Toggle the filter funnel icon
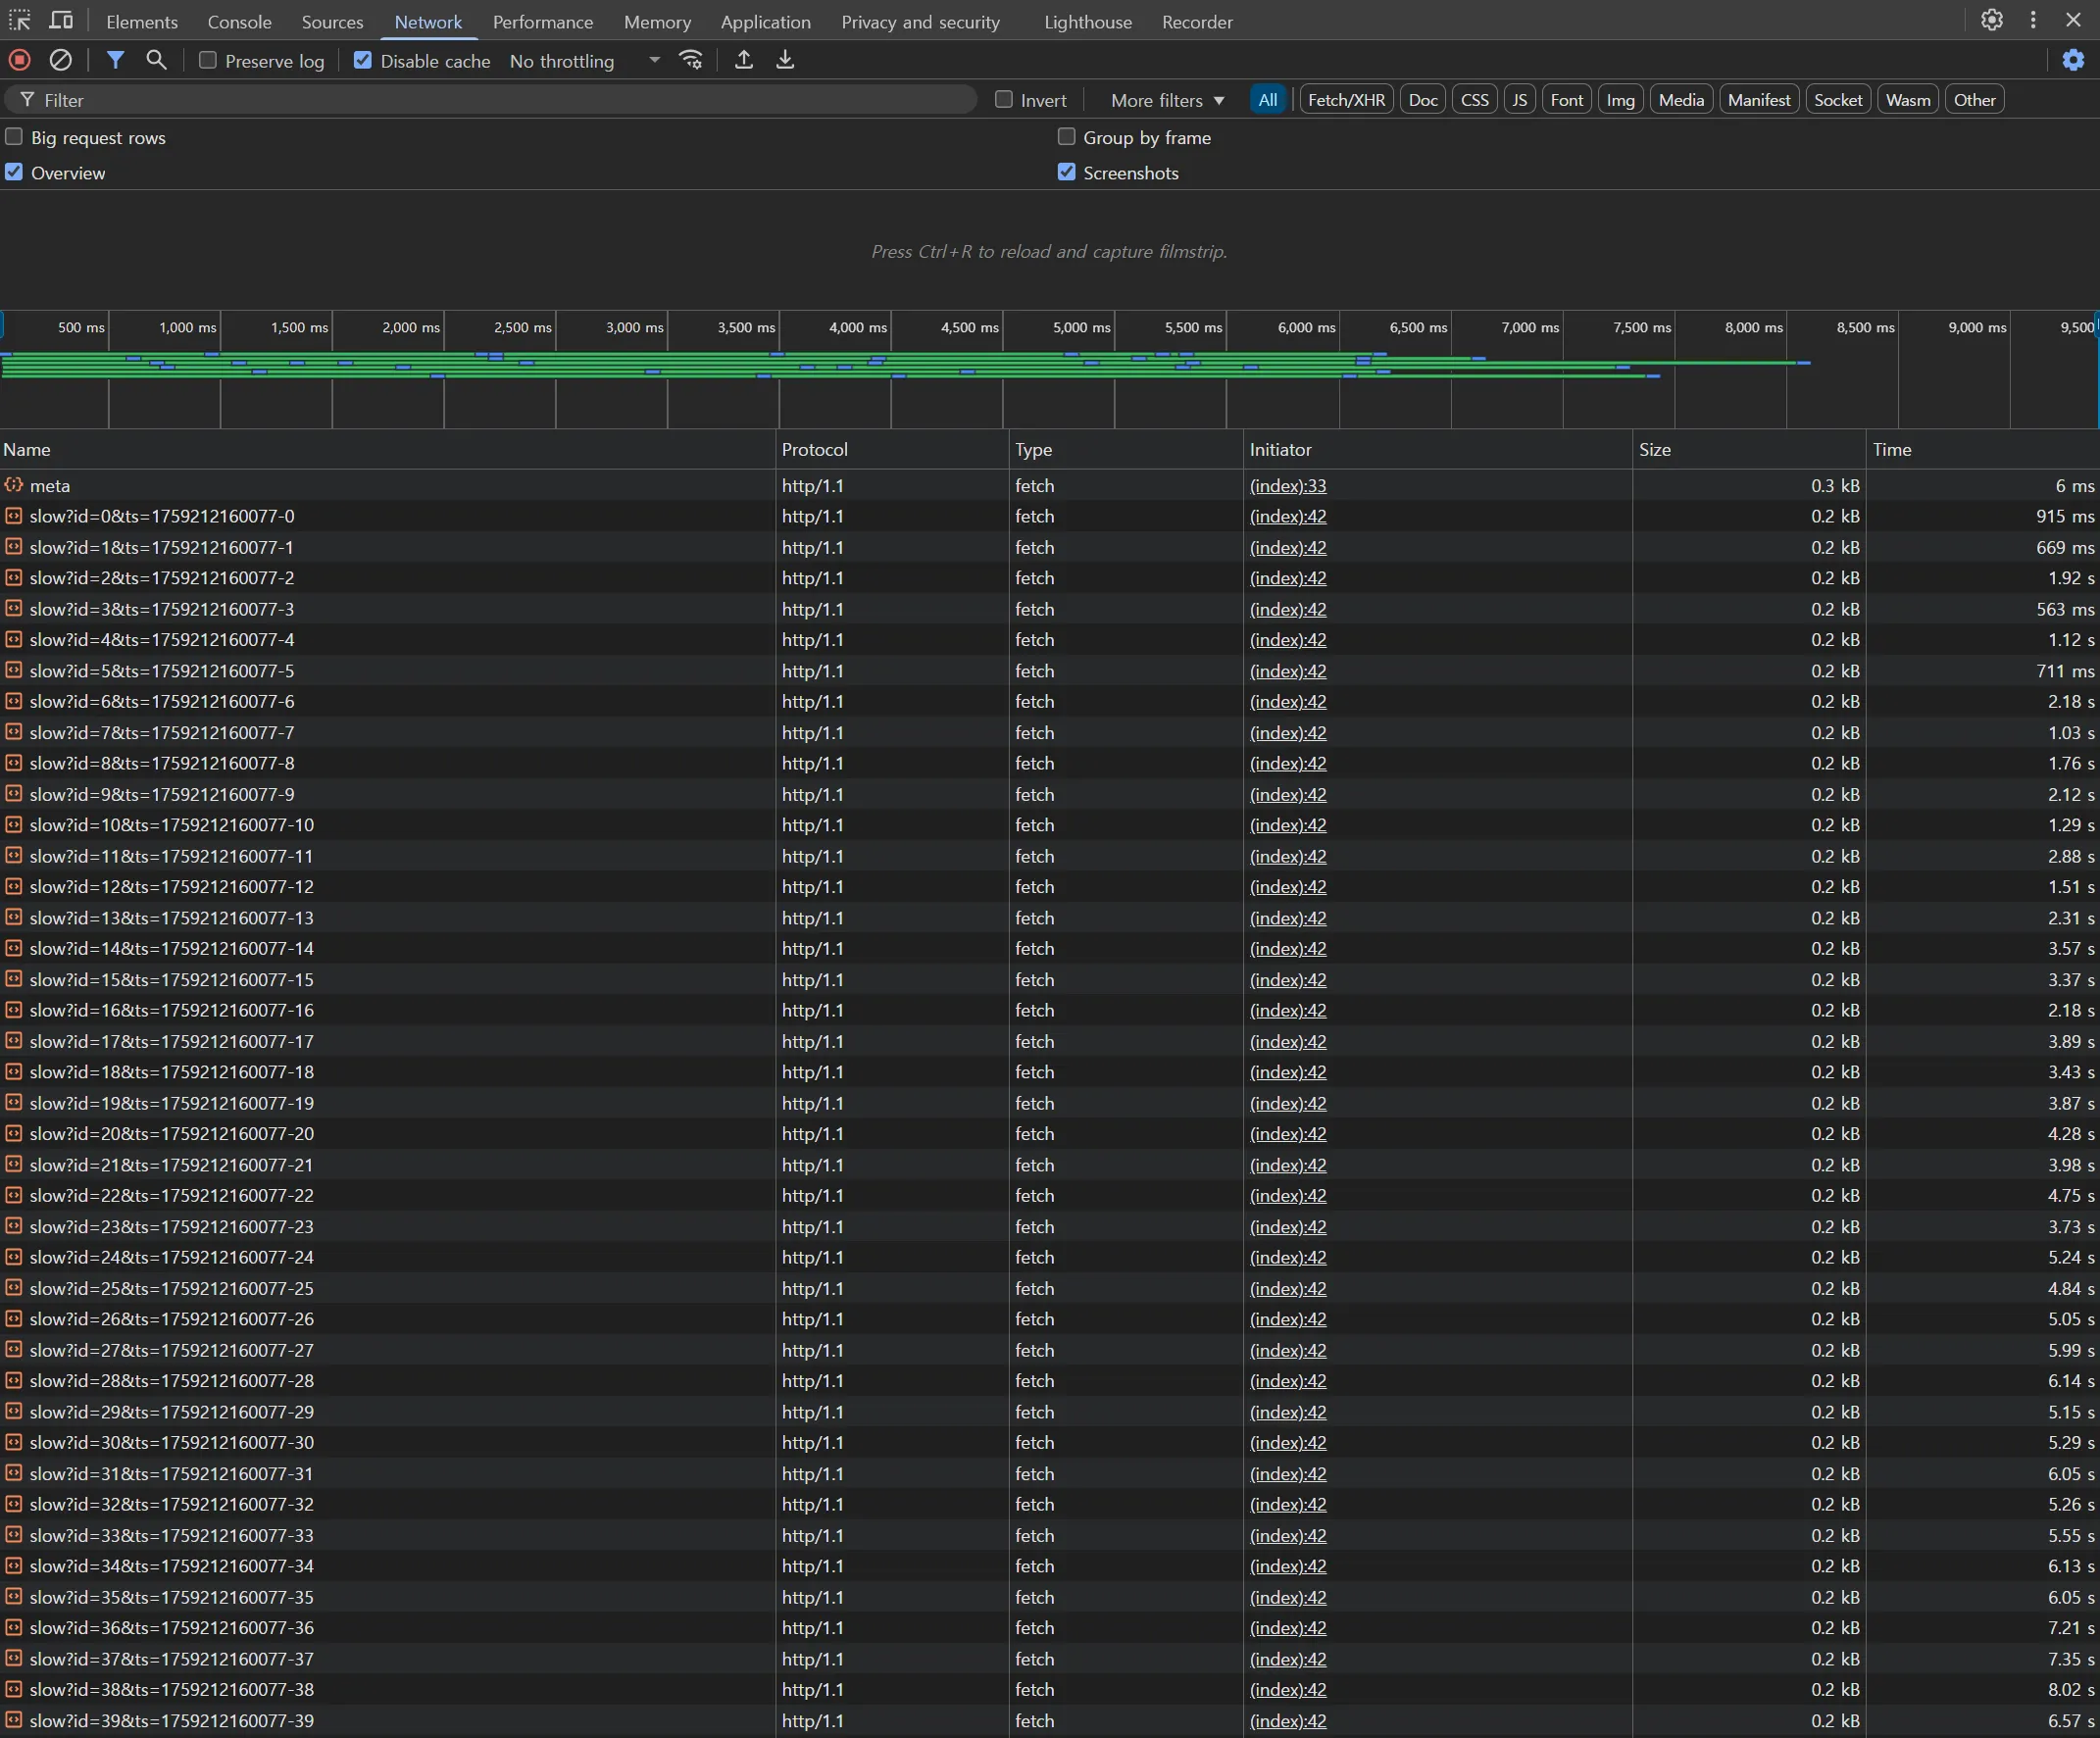Image resolution: width=2100 pixels, height=1738 pixels. [116, 60]
